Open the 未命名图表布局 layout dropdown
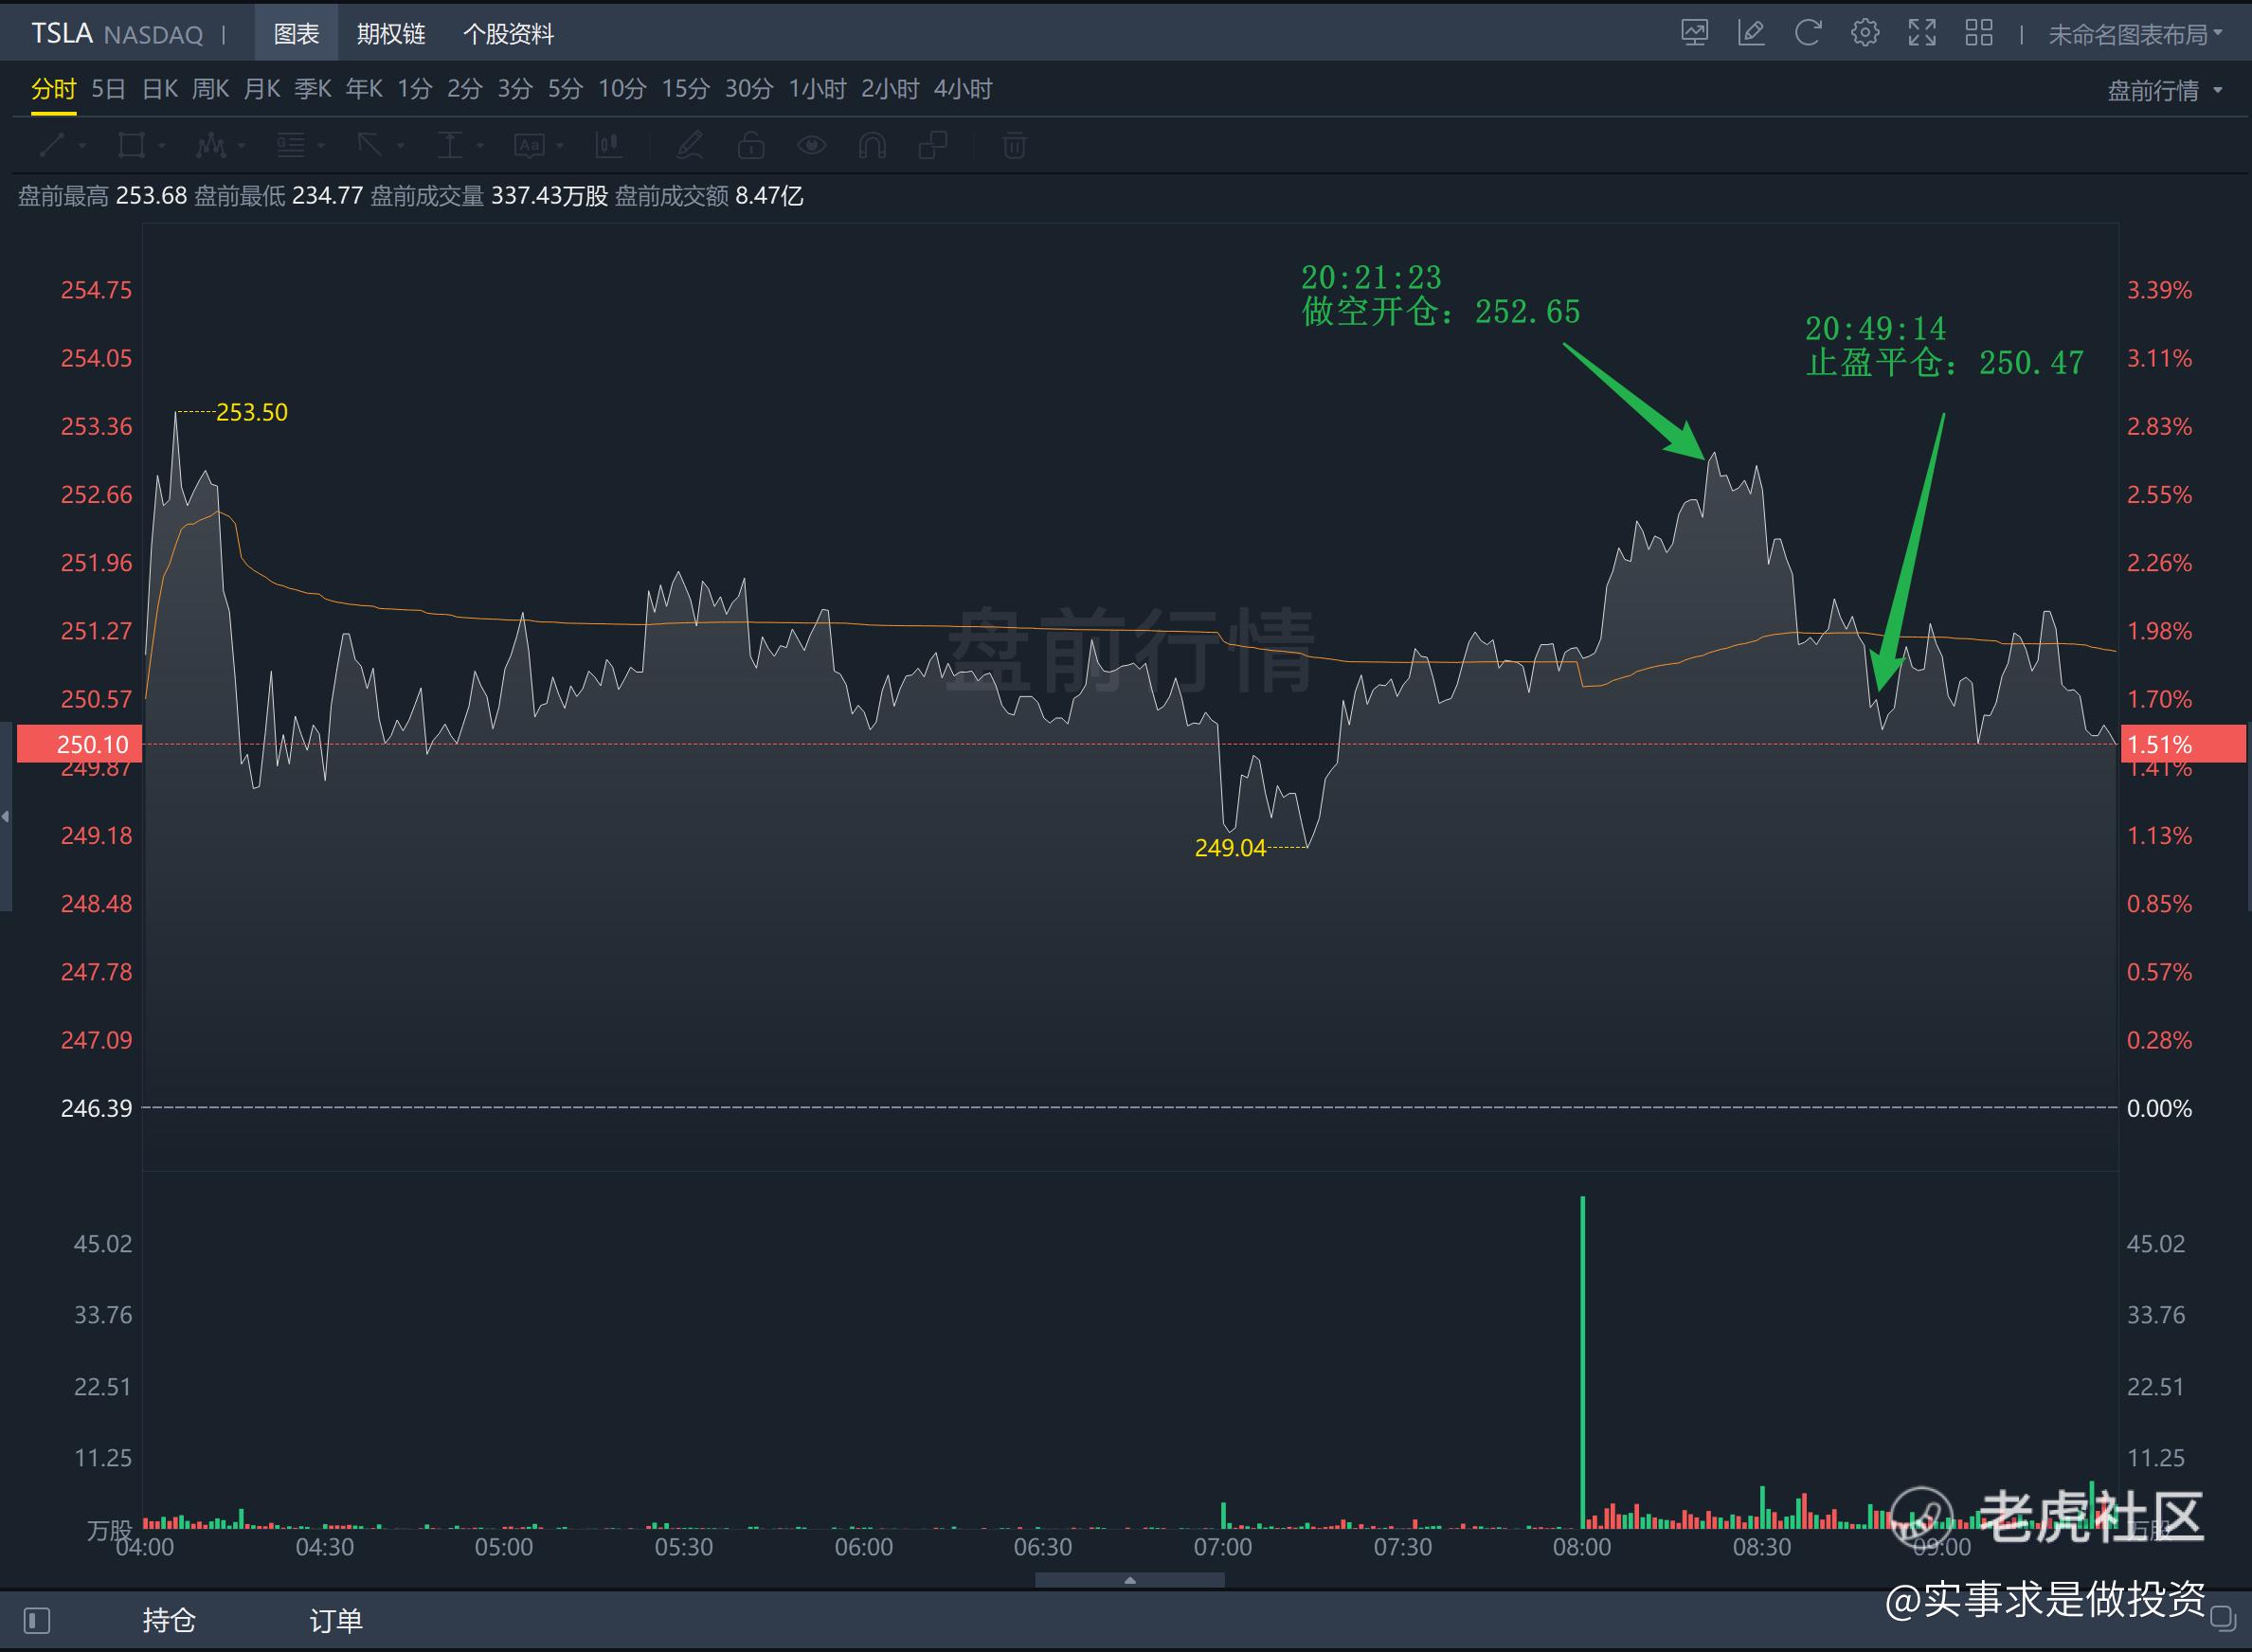This screenshot has height=1652, width=2252. click(2134, 35)
